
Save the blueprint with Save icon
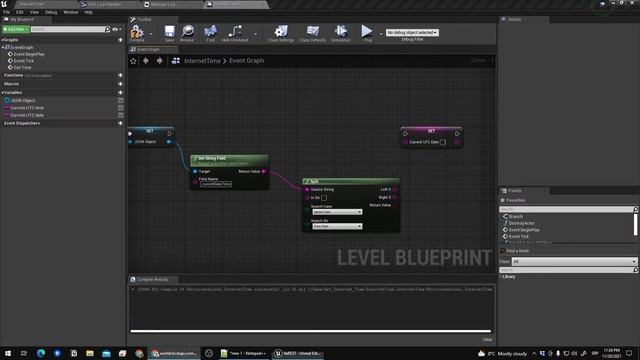tap(169, 33)
